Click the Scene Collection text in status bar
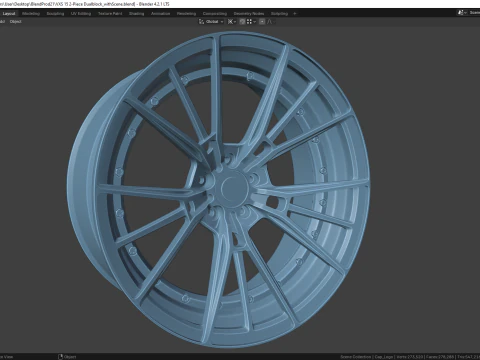The height and width of the screenshot is (360, 480). pyautogui.click(x=355, y=357)
